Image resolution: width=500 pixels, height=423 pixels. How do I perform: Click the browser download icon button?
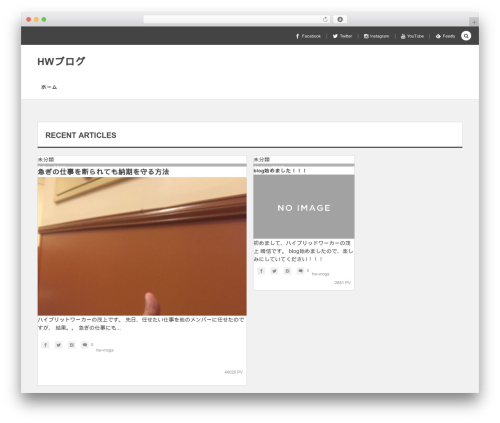point(340,19)
